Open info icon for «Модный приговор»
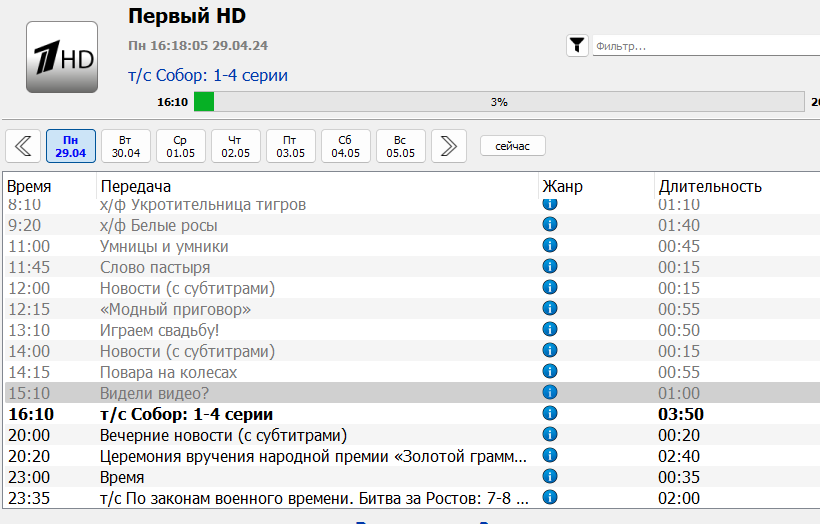 [x=549, y=309]
